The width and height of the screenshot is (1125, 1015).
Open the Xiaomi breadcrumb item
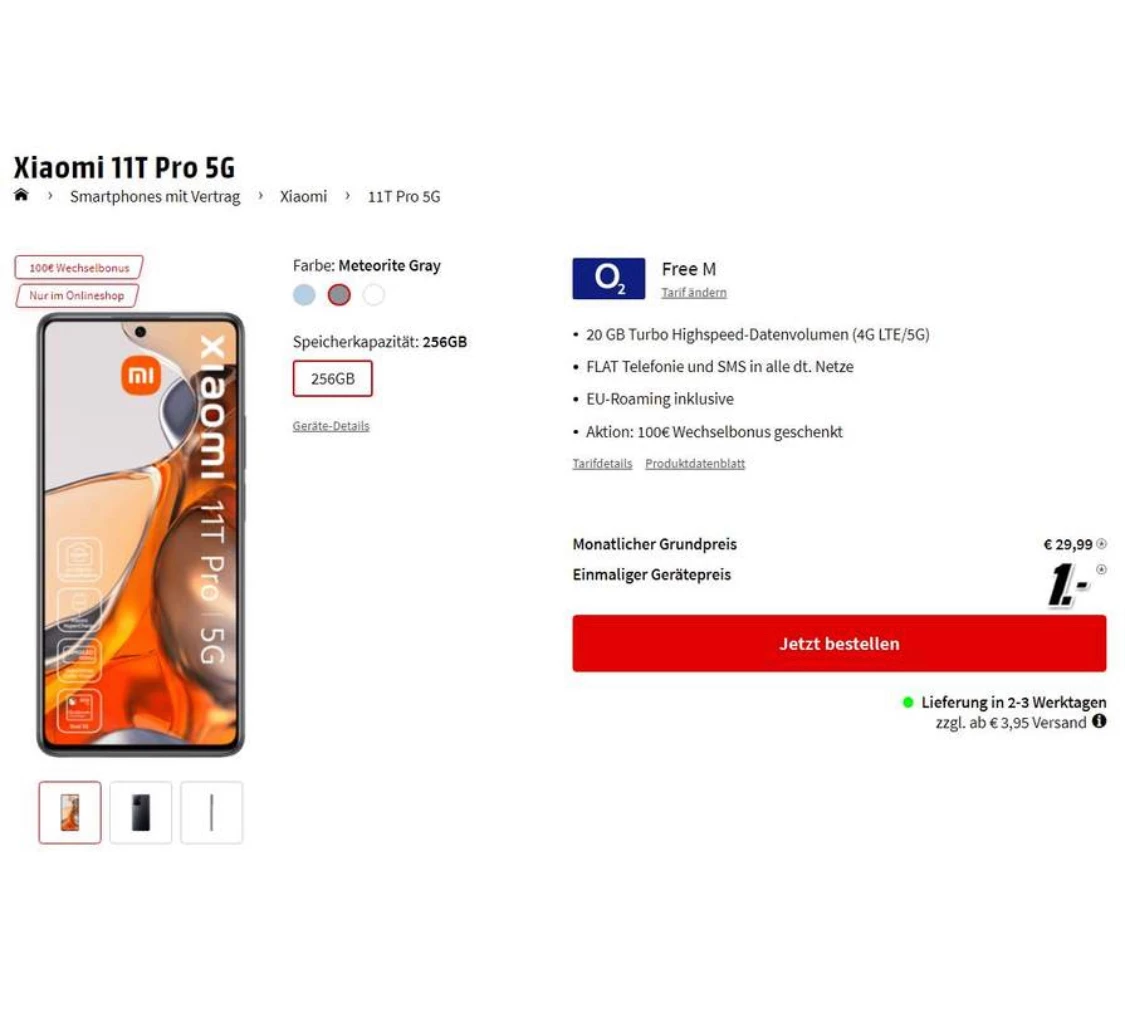[303, 197]
